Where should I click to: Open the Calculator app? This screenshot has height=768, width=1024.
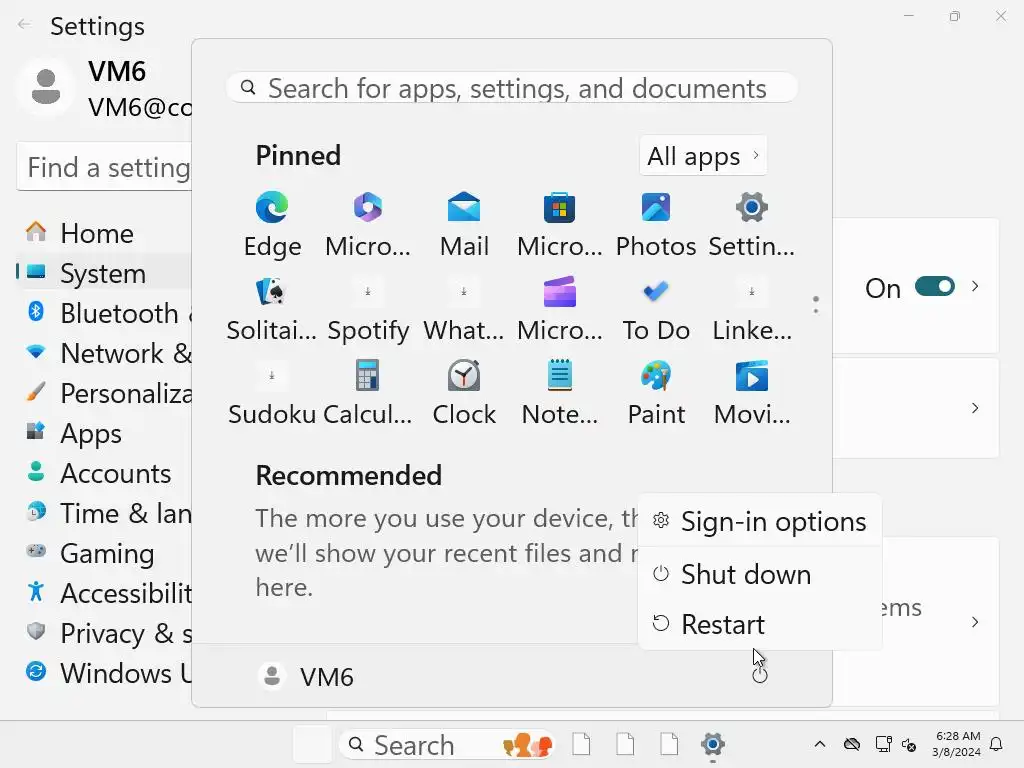[368, 393]
